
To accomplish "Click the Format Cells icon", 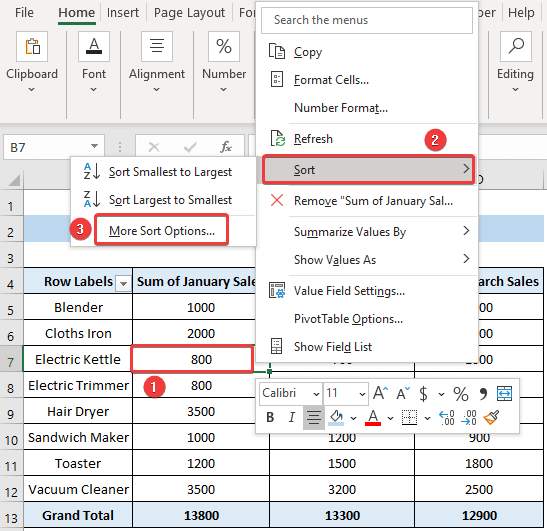I will click(x=277, y=80).
